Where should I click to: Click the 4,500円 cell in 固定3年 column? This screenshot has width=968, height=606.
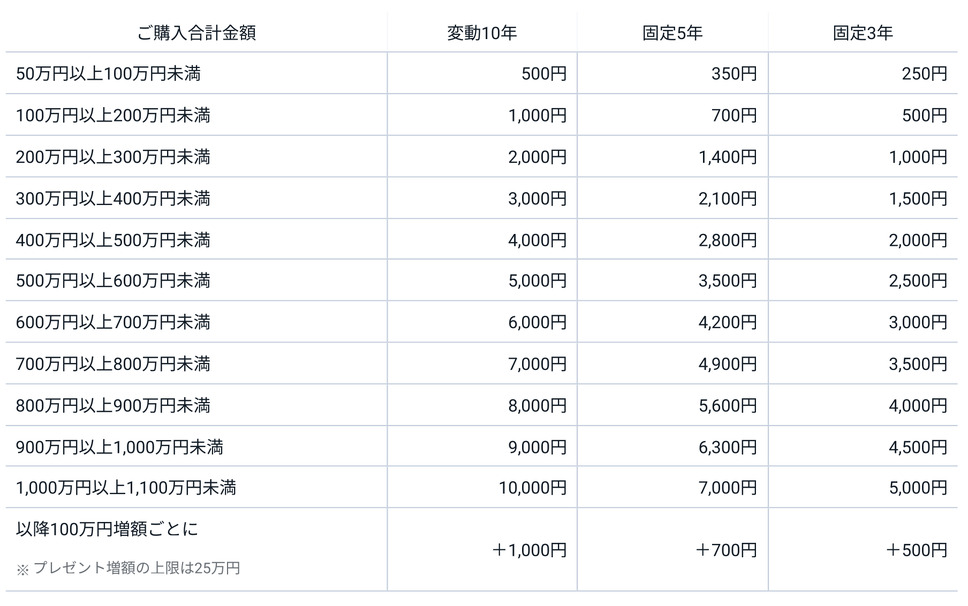coord(917,447)
